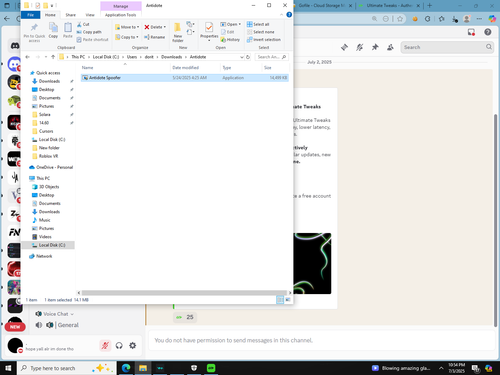Open Explorer help icon
Screen dimensions: 500x375
(289, 15)
